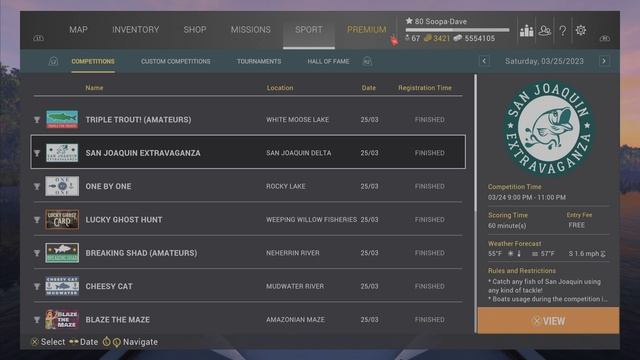The image size is (640, 360).
Task: Click trophy icon beside Lucky Ghost Hunt
Action: 37,220
